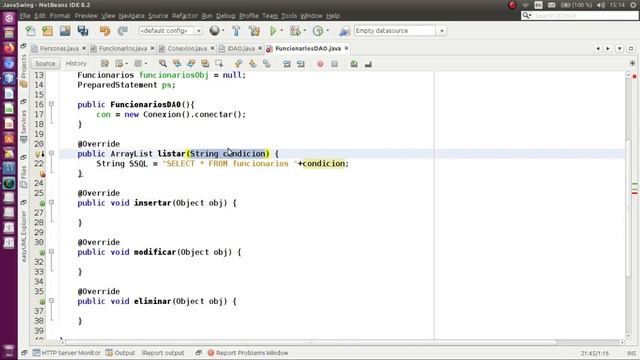
Task: Switch to the Personas.java tab
Action: pyautogui.click(x=59, y=49)
